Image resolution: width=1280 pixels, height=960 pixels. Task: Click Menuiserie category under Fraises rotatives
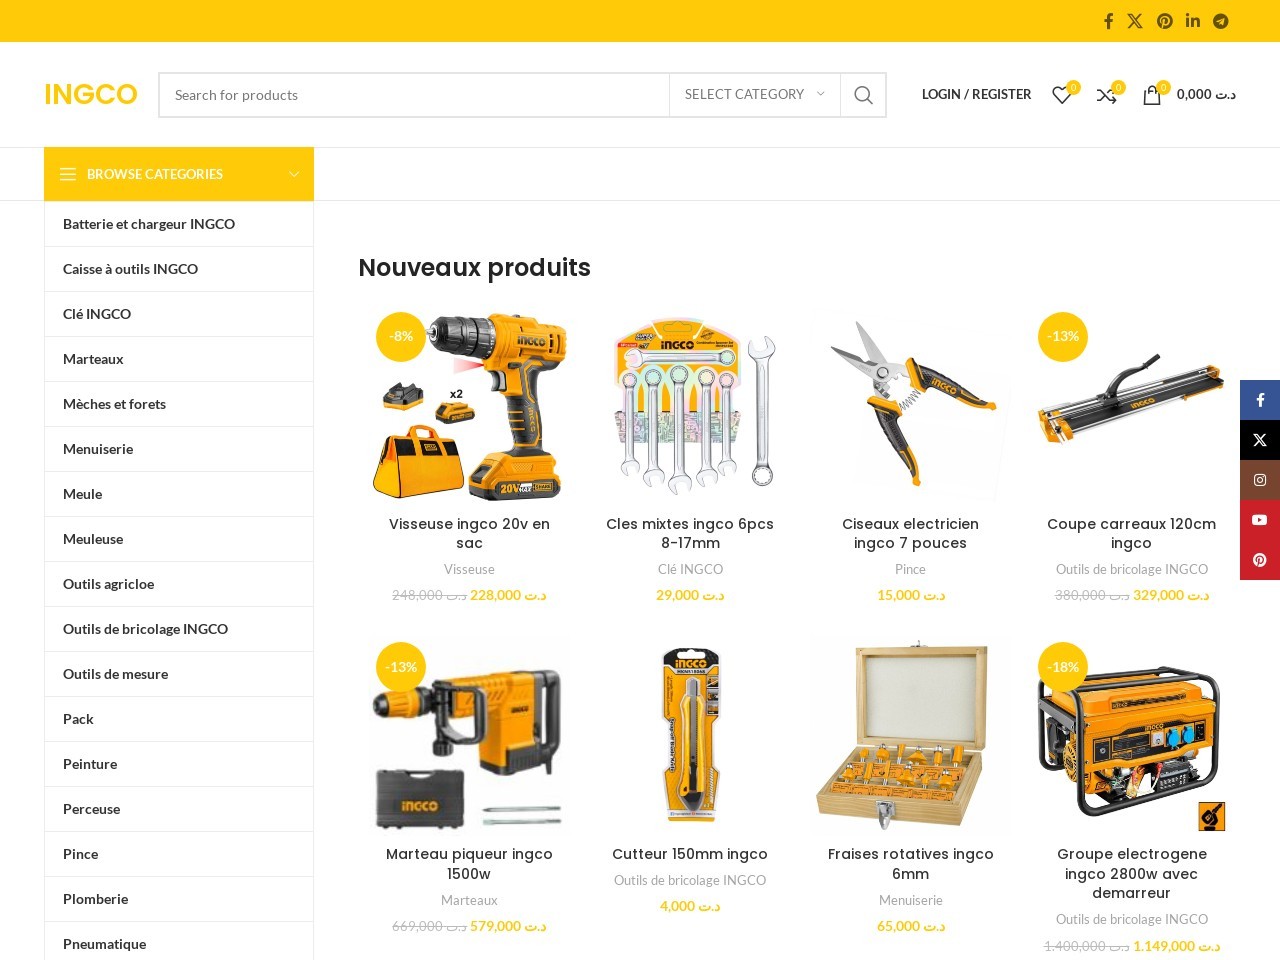click(911, 900)
